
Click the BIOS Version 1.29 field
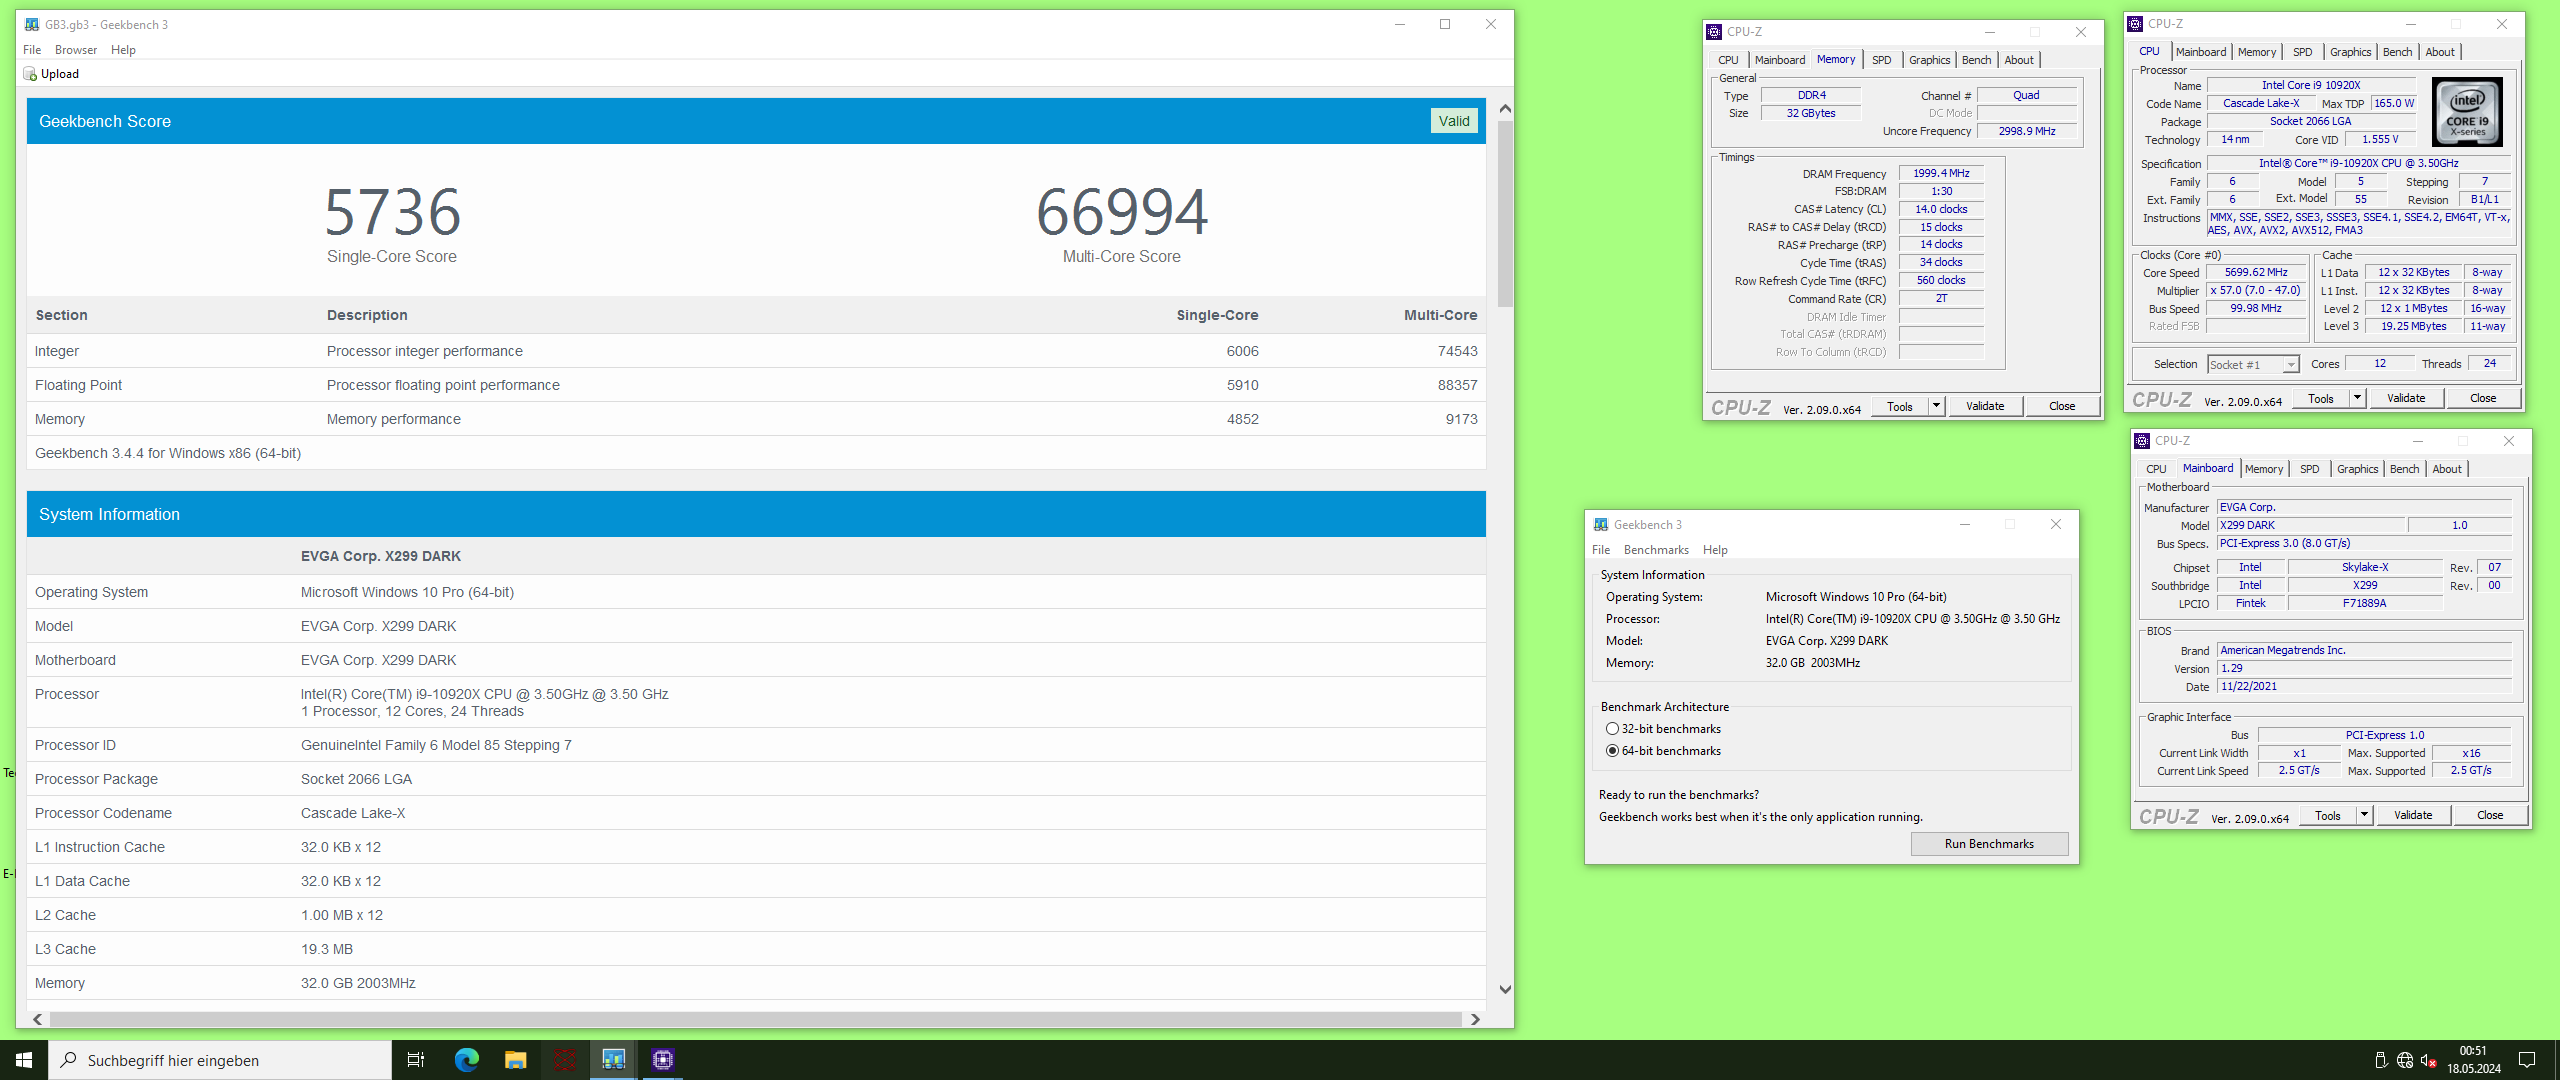[2364, 668]
